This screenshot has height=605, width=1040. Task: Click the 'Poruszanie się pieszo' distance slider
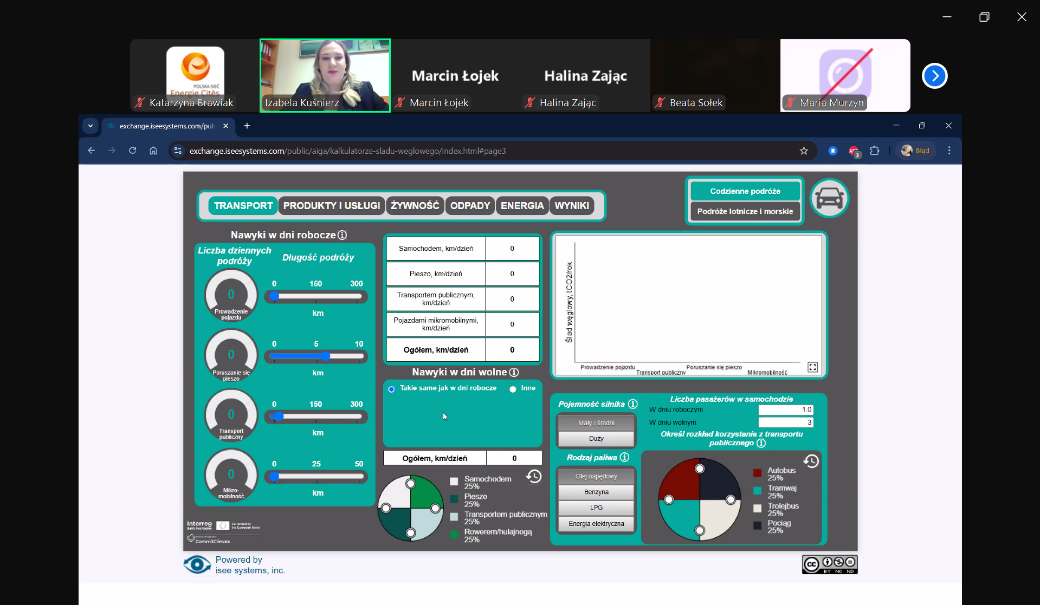tap(315, 355)
